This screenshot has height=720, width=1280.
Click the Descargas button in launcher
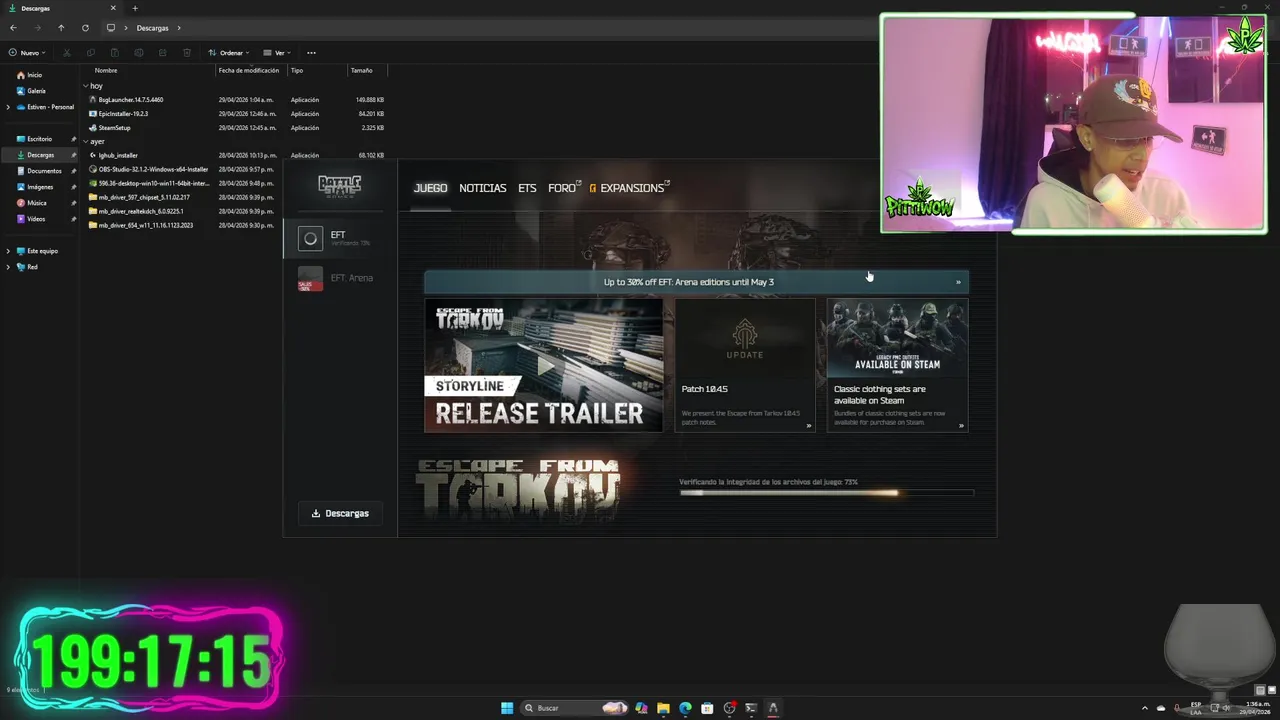pyautogui.click(x=340, y=513)
